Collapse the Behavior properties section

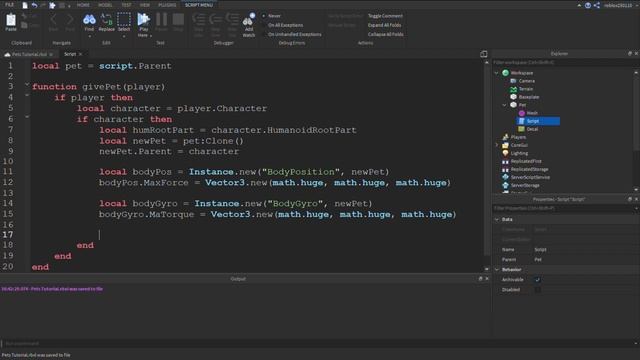coord(497,270)
